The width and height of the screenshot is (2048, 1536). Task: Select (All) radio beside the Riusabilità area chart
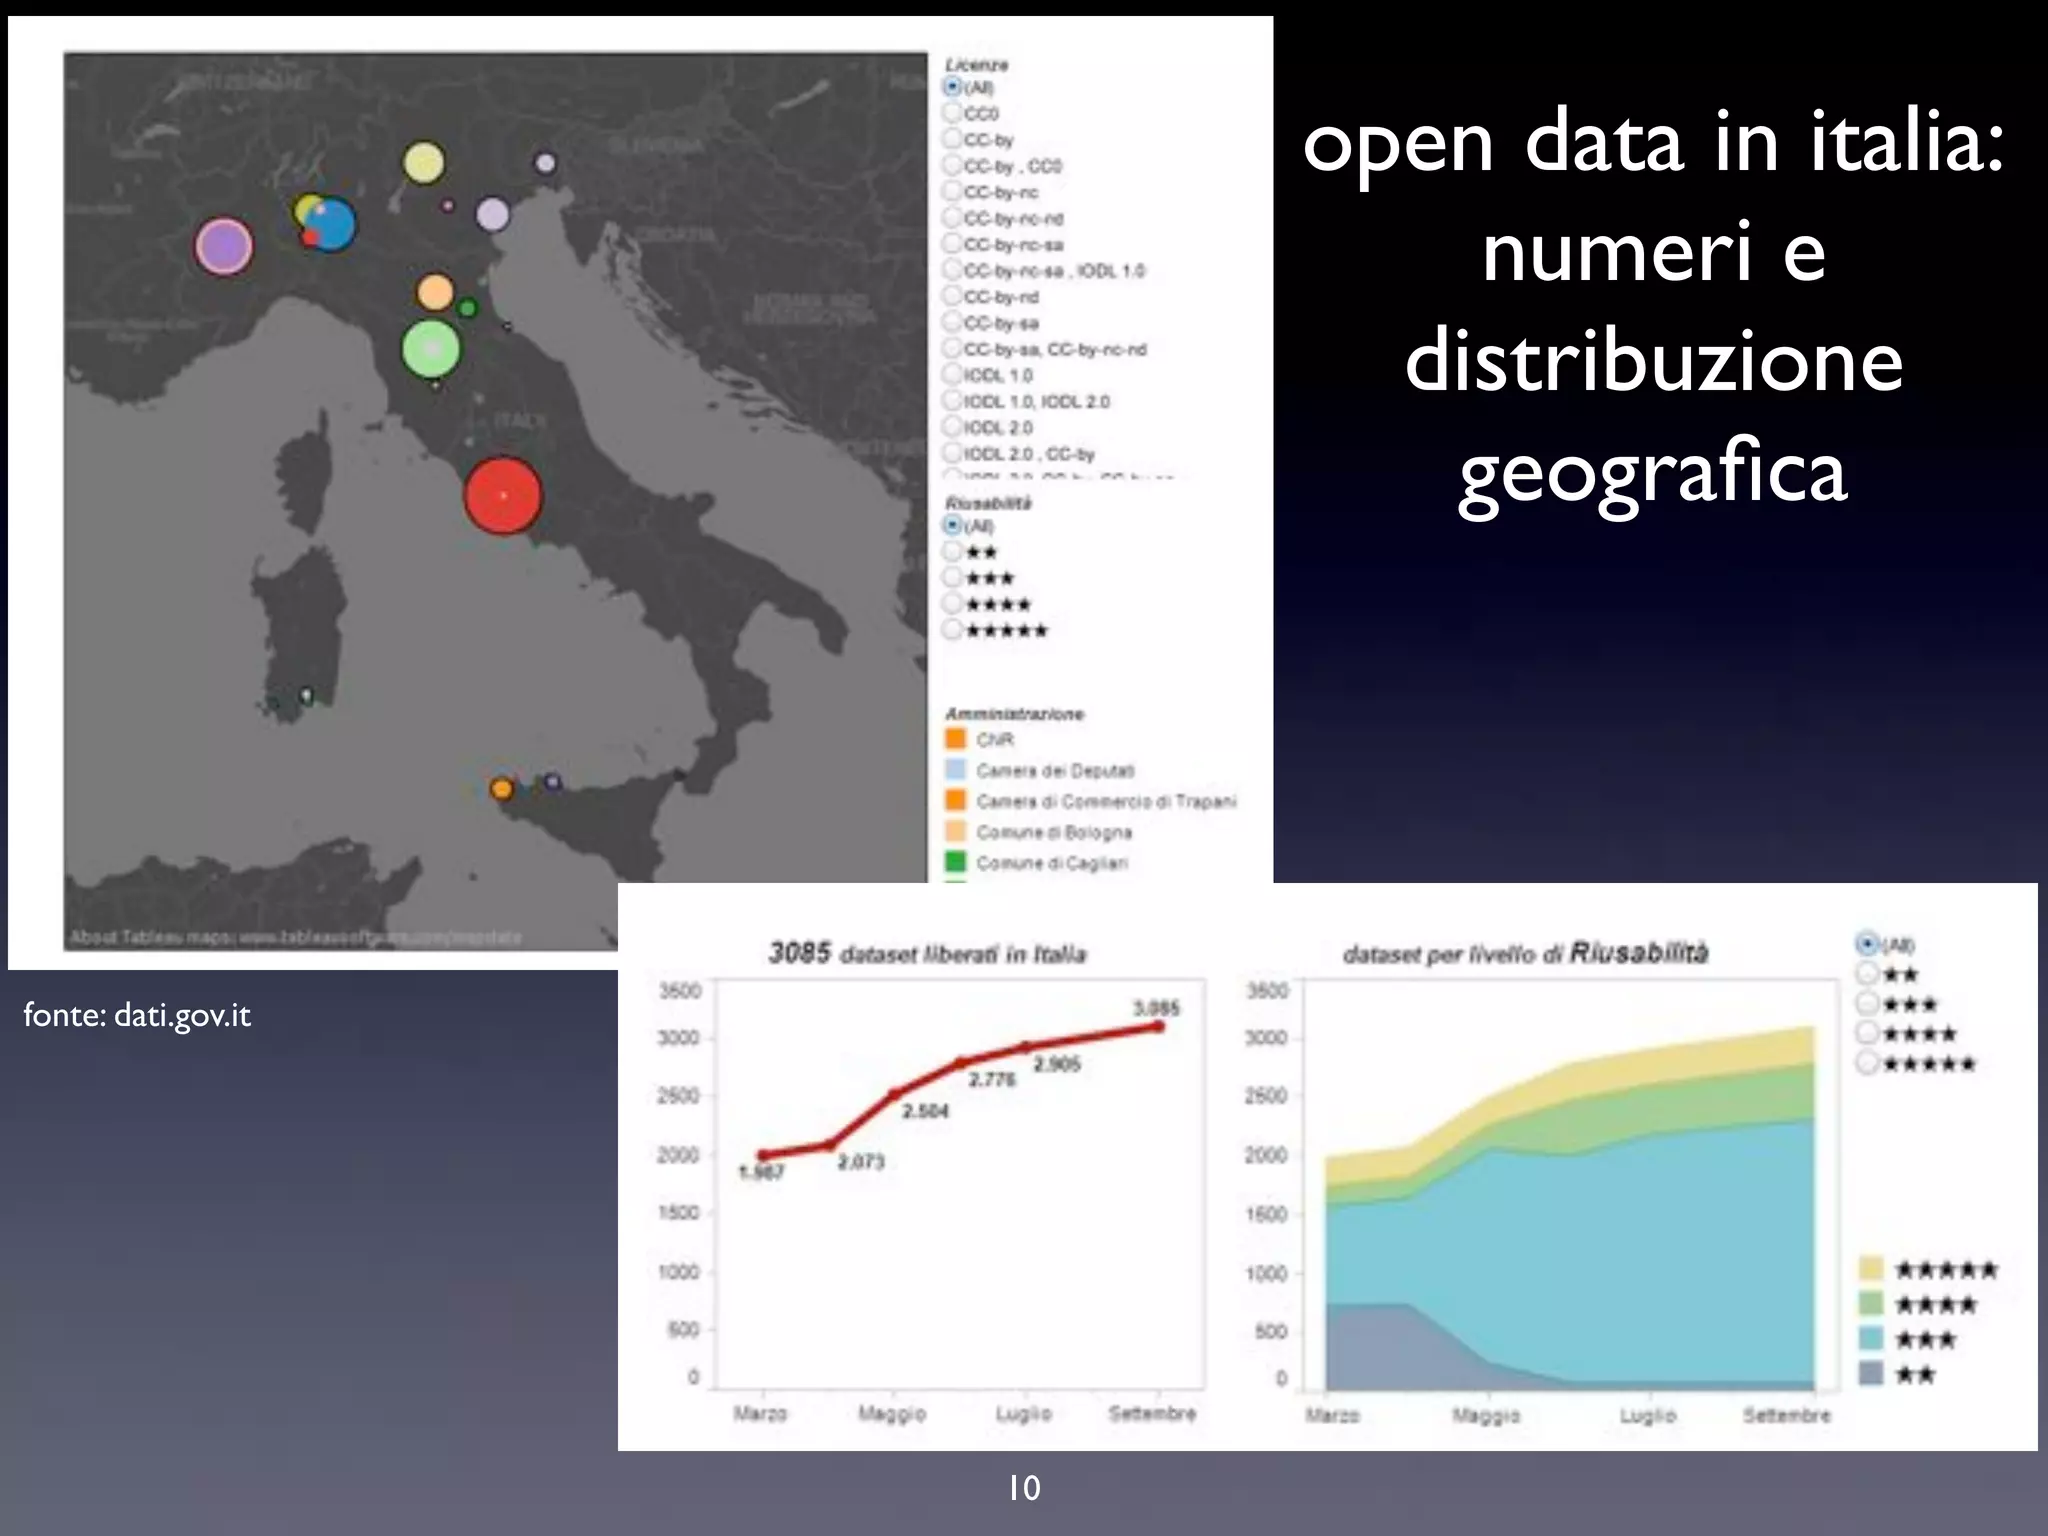coord(1866,943)
